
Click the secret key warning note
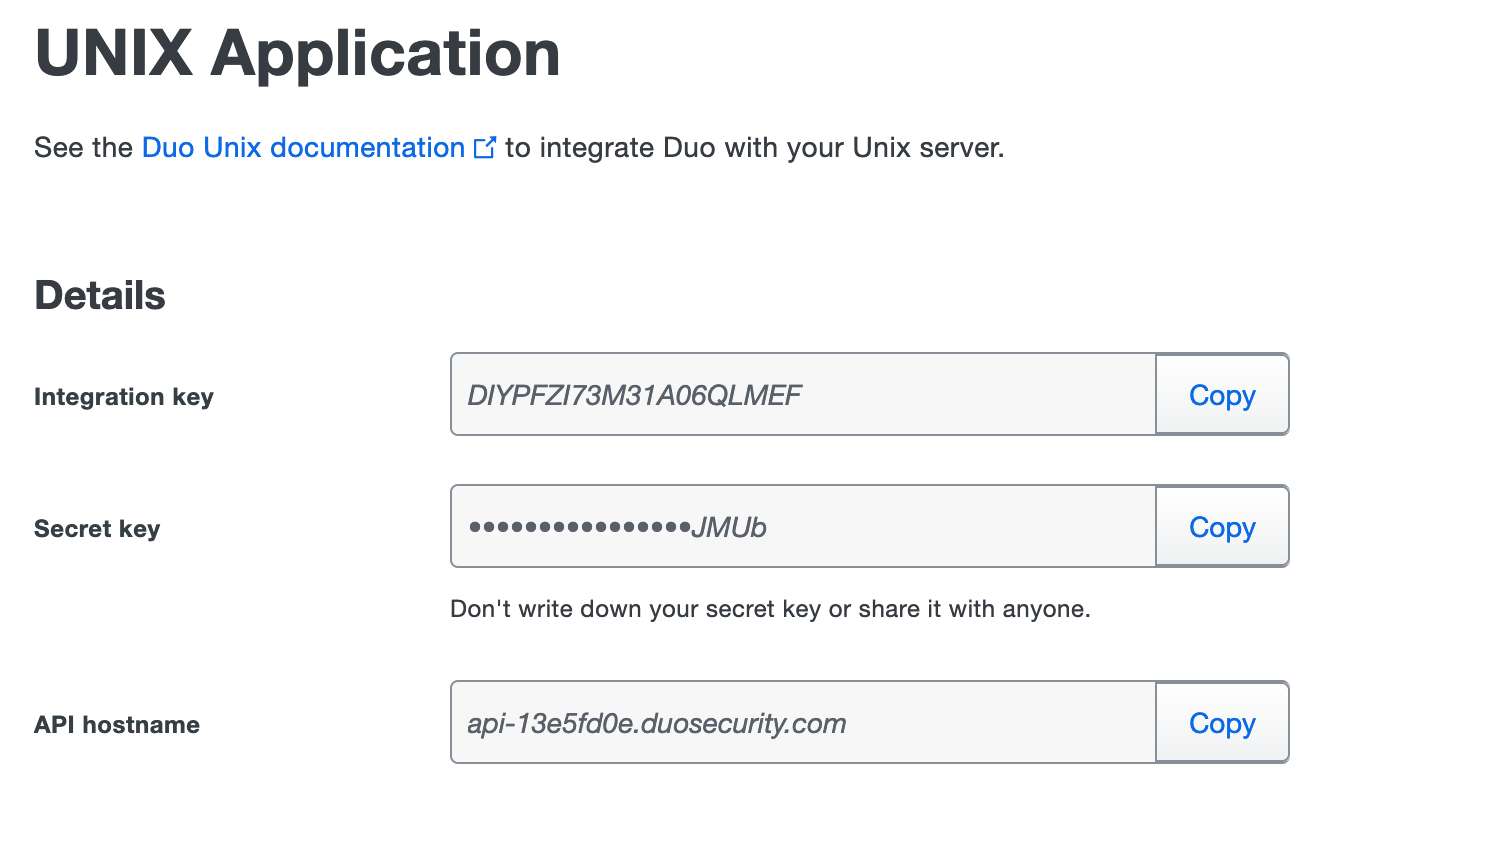770,609
